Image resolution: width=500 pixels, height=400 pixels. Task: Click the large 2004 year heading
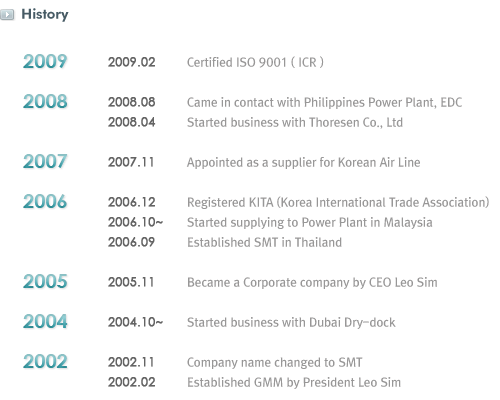click(45, 322)
